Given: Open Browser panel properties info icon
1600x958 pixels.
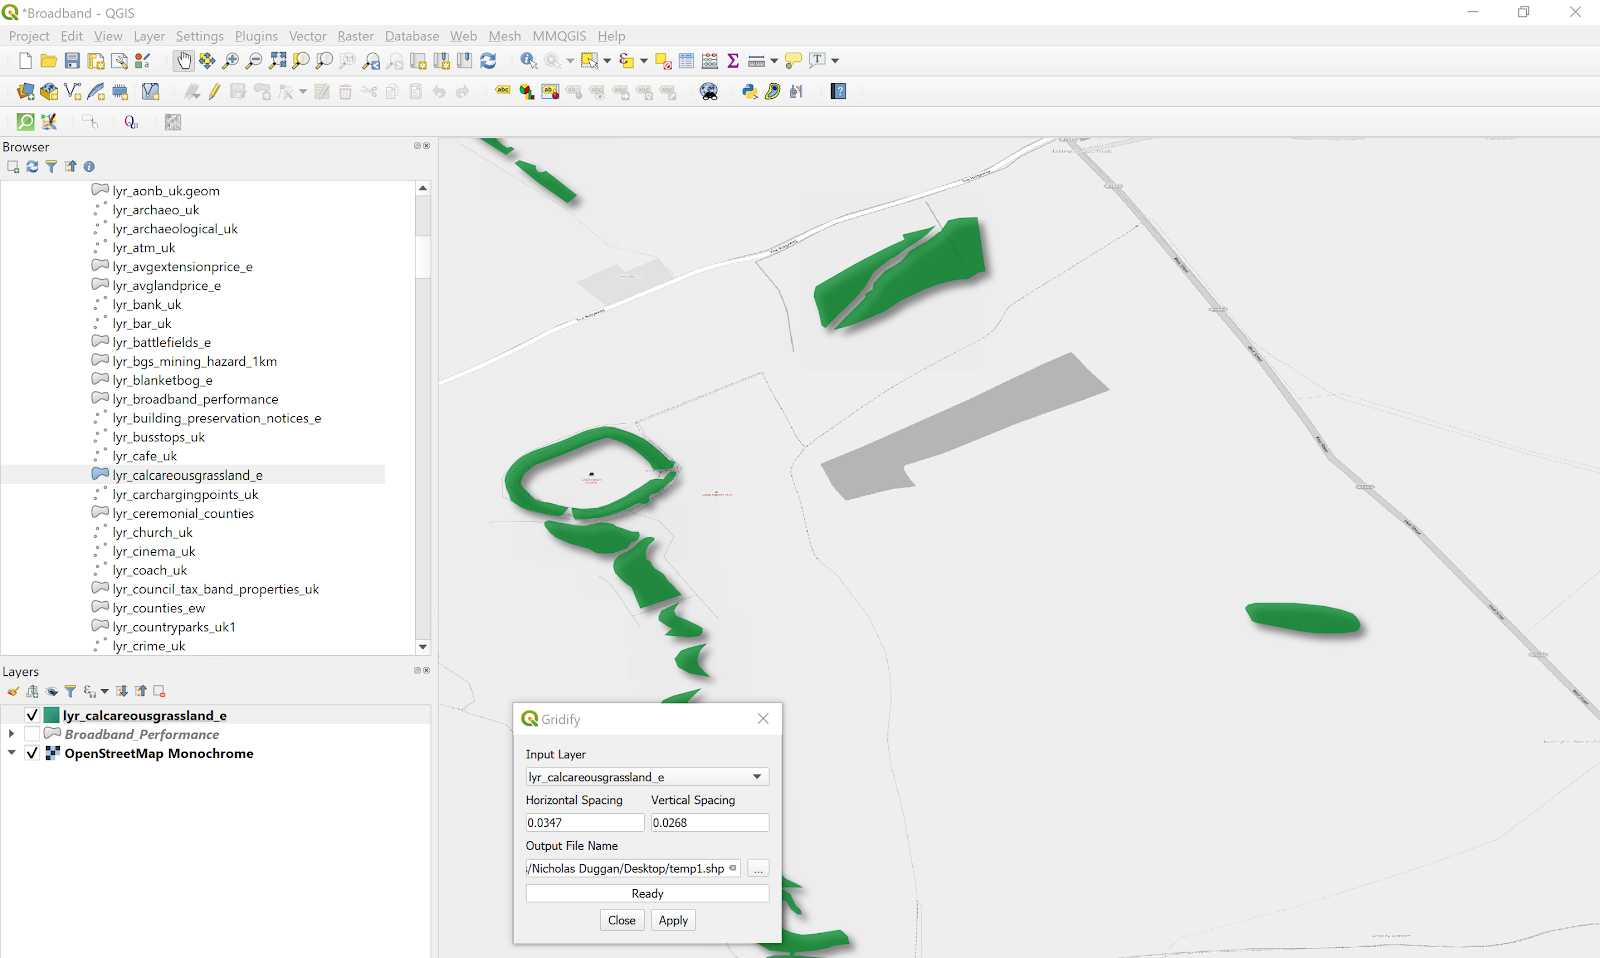Looking at the screenshot, I should click(x=89, y=167).
